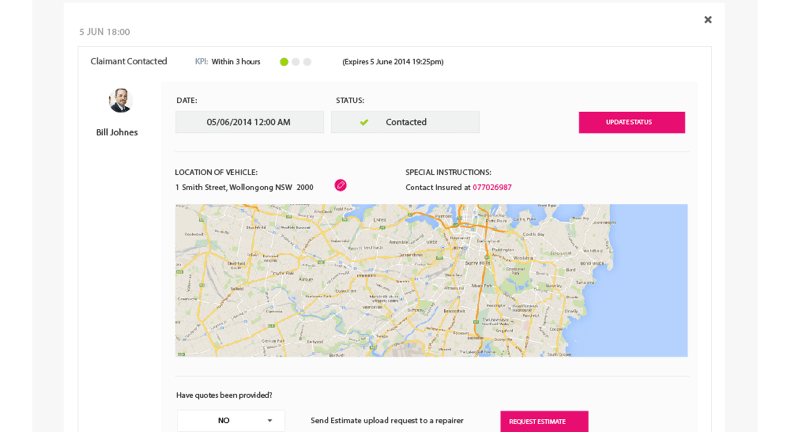
Task: Click Bill Johnes' profile avatar
Action: 120,100
